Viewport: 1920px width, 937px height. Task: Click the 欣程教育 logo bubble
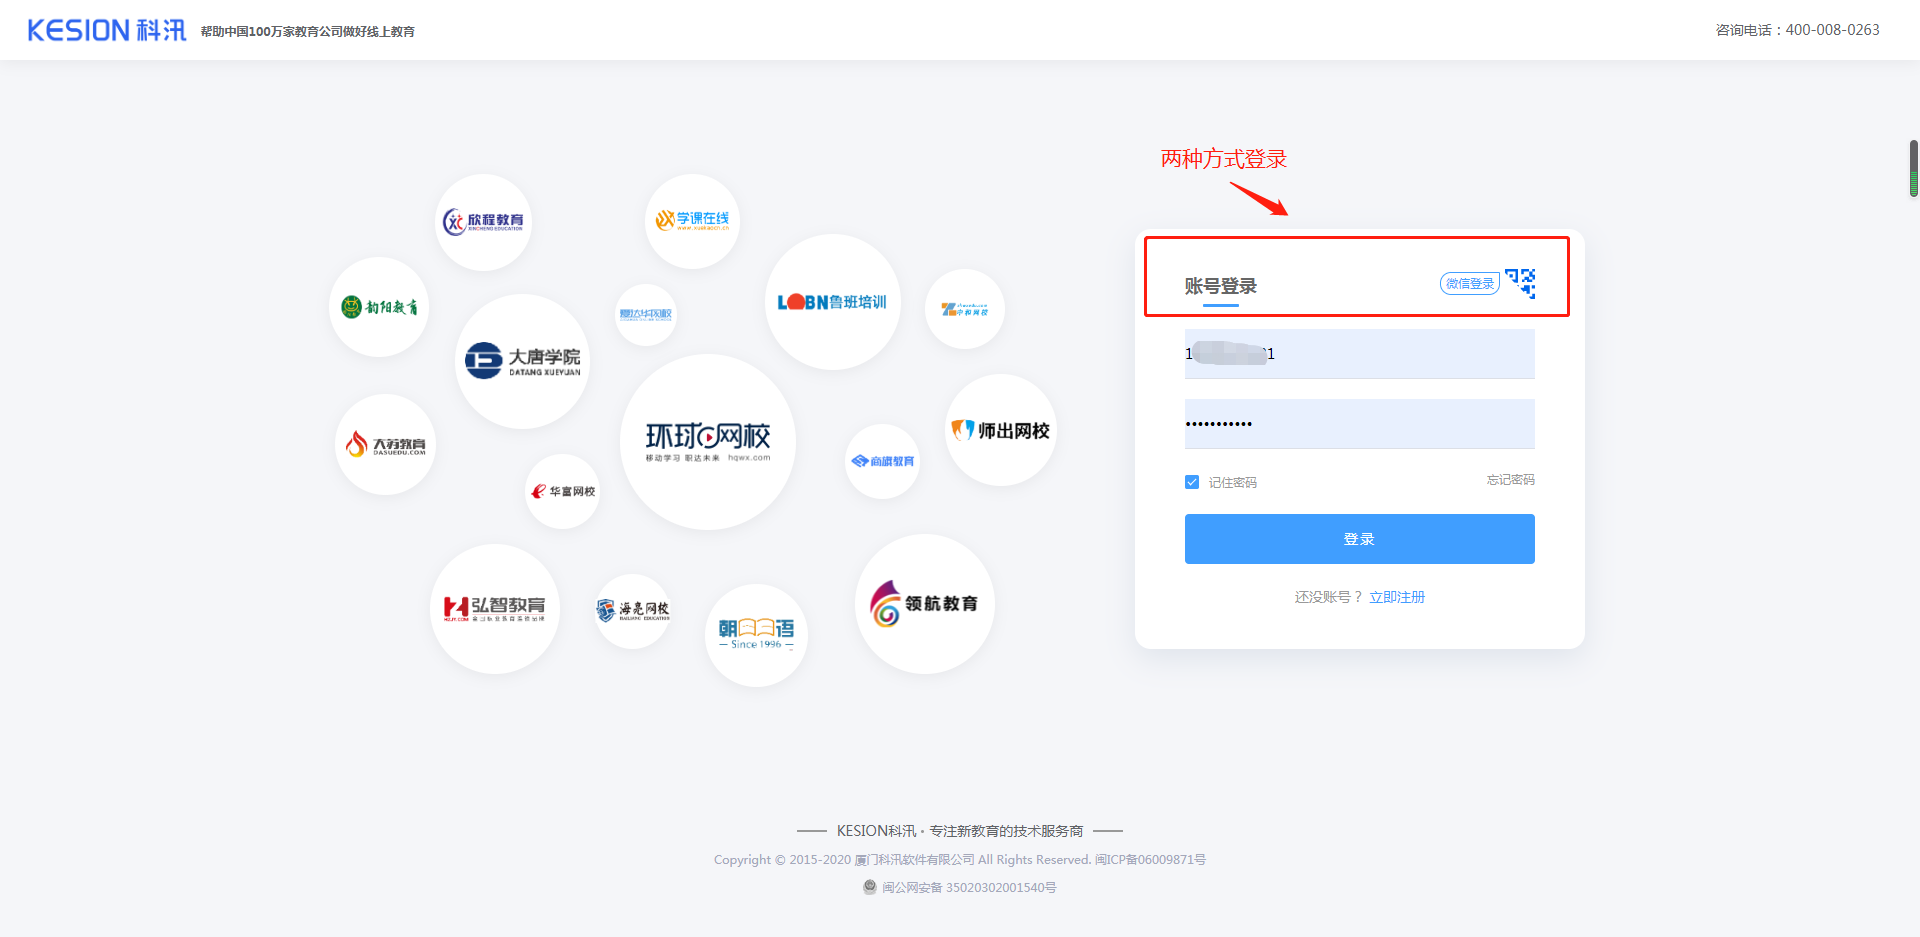point(484,222)
